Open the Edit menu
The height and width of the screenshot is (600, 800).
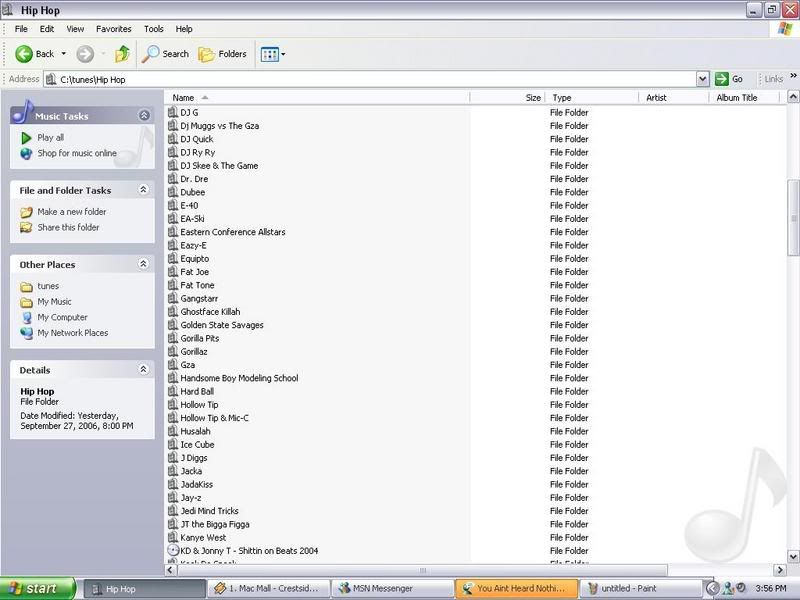pyautogui.click(x=47, y=29)
